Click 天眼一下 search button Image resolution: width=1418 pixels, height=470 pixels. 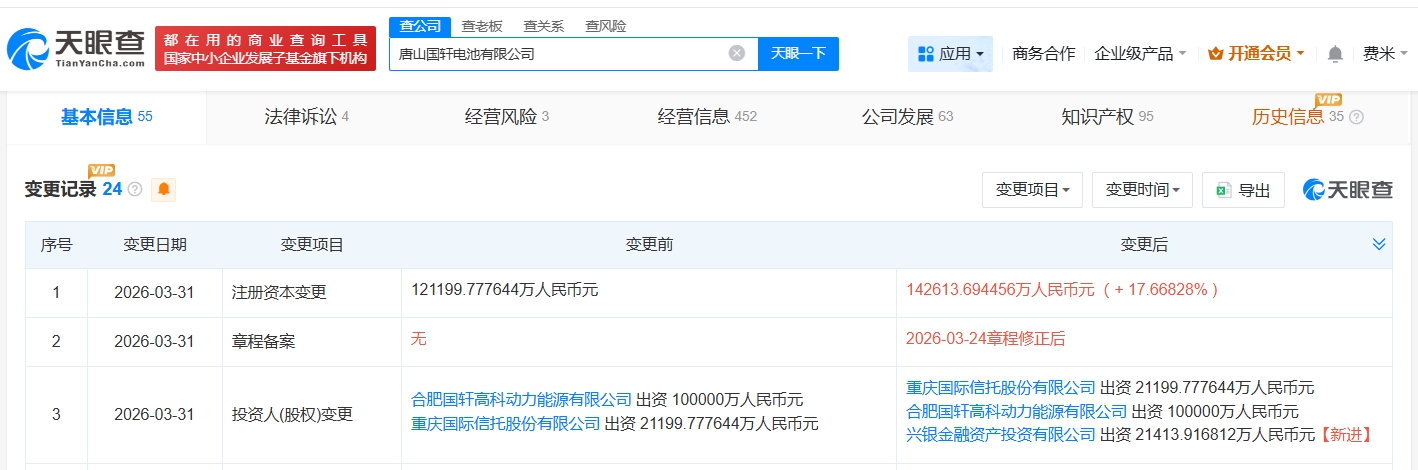click(798, 54)
